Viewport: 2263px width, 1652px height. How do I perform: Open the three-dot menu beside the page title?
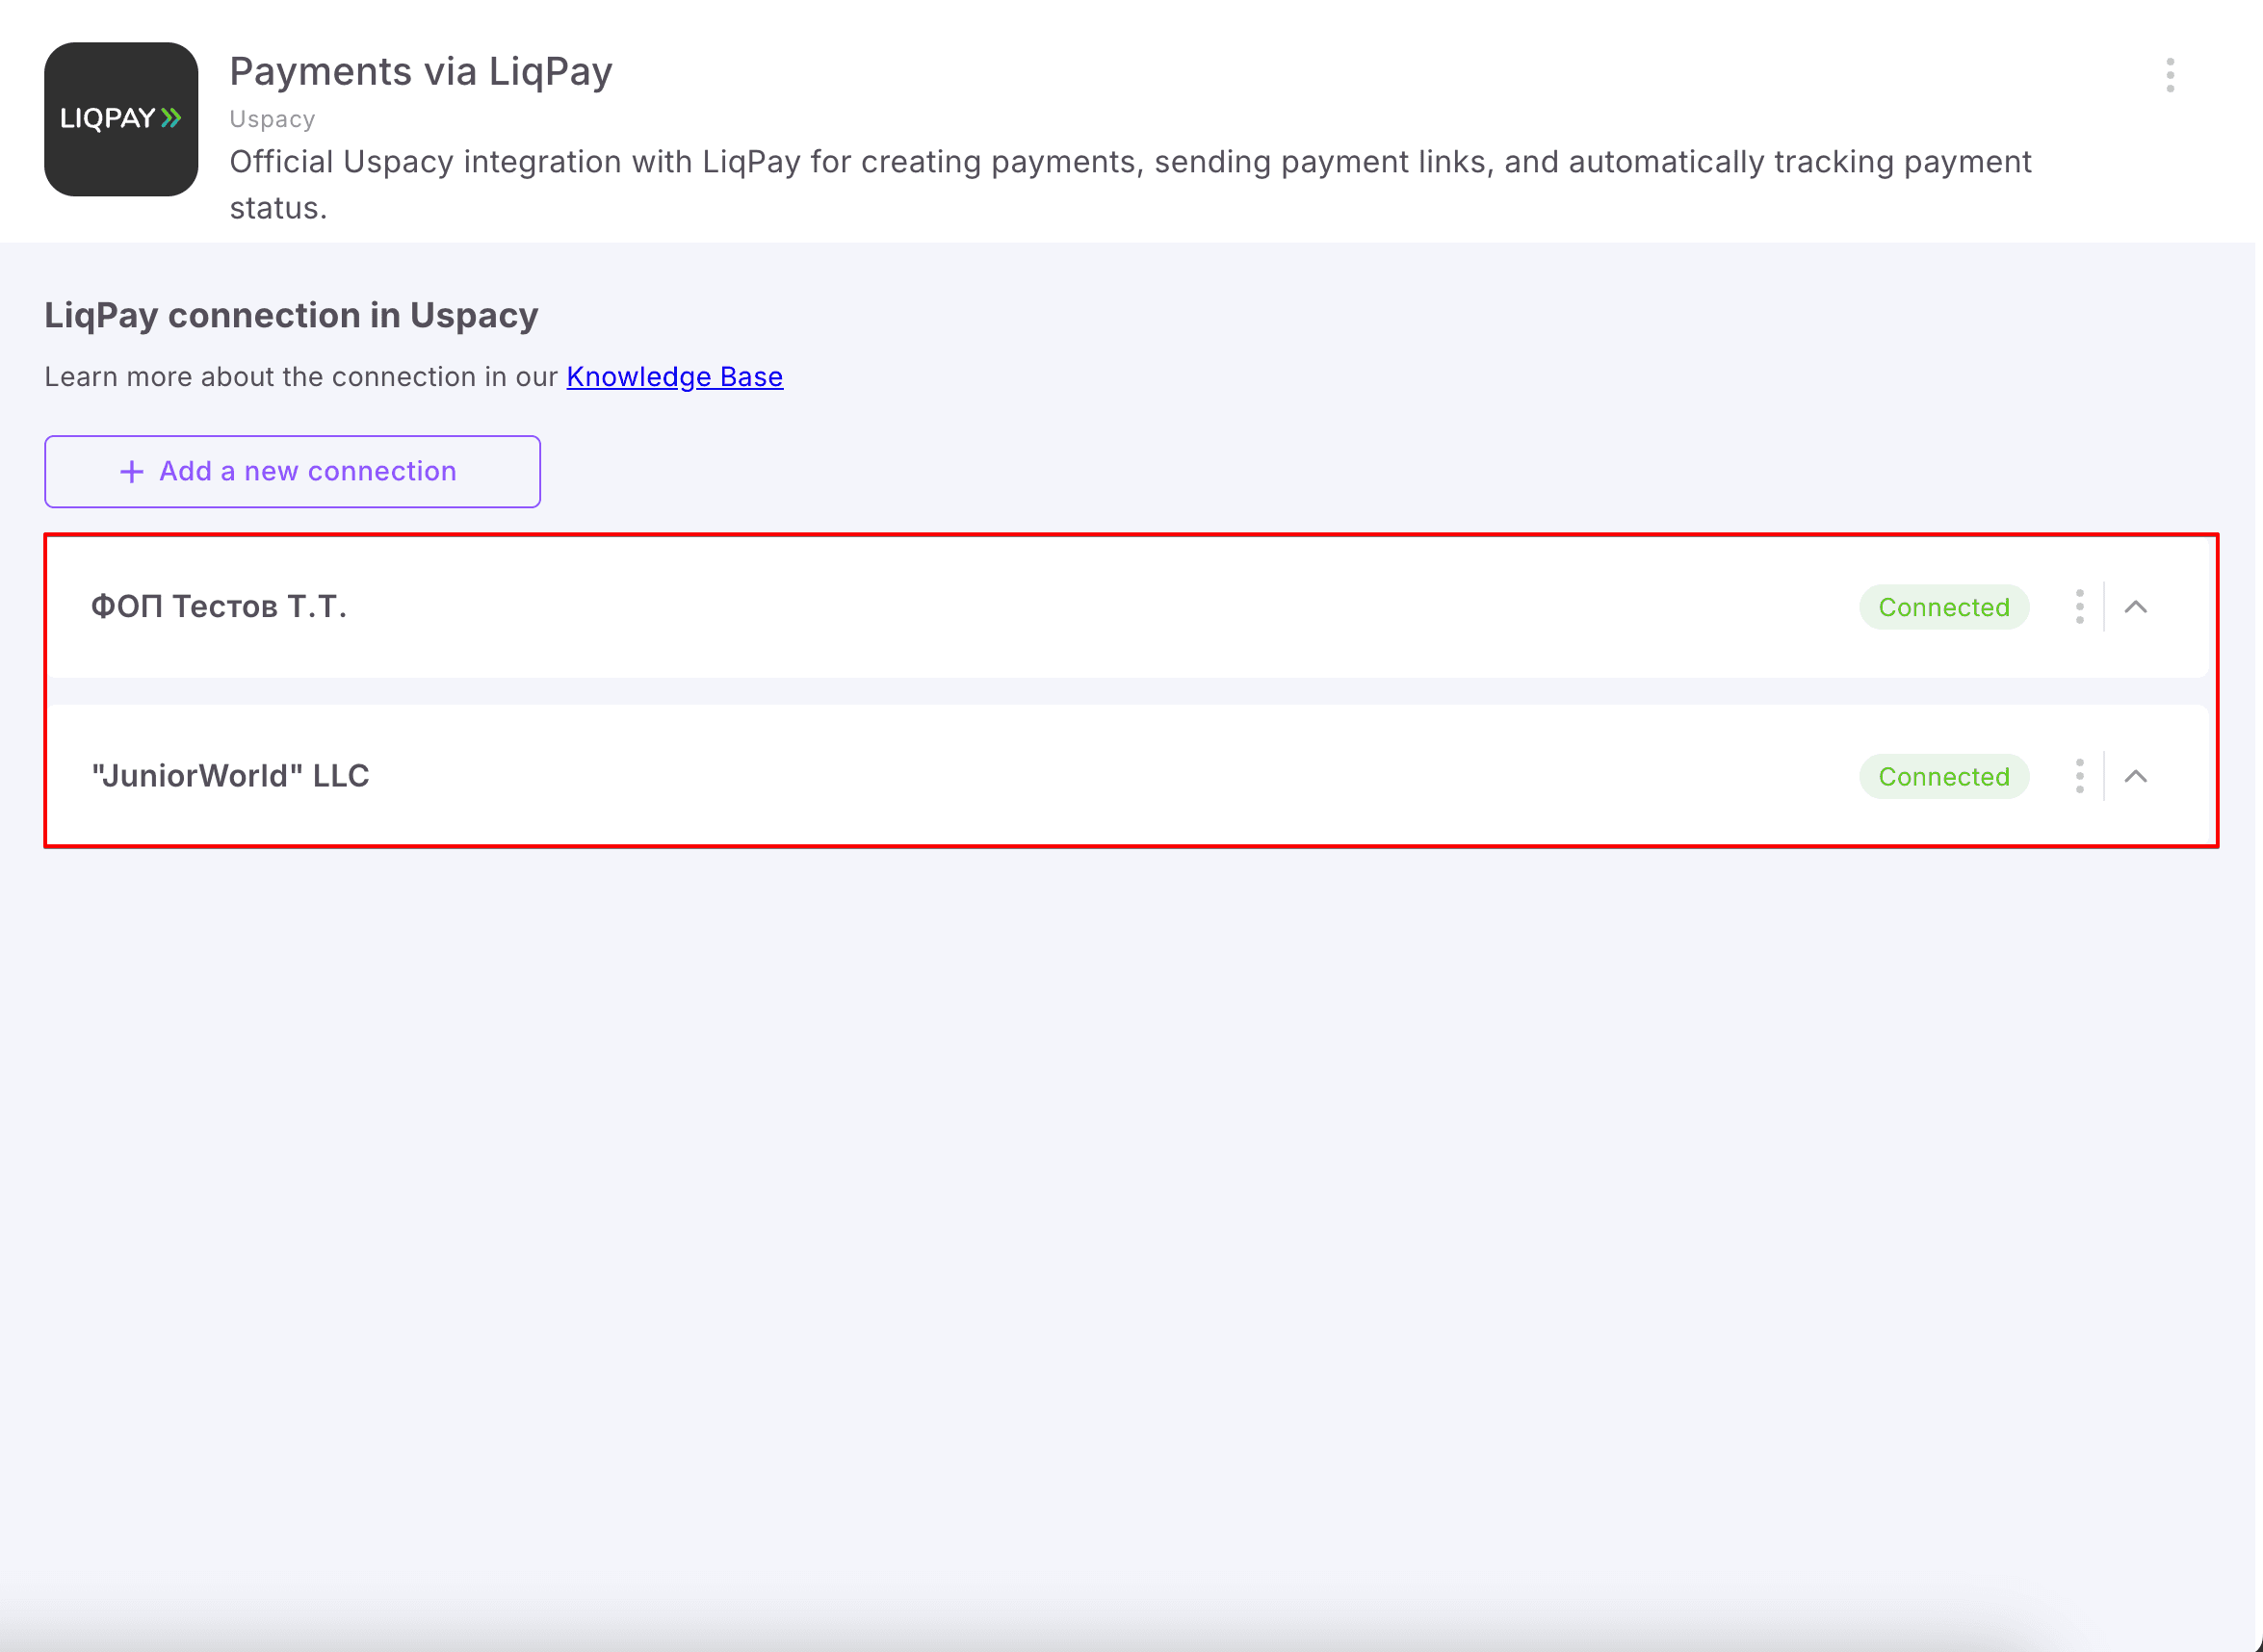(x=2169, y=75)
